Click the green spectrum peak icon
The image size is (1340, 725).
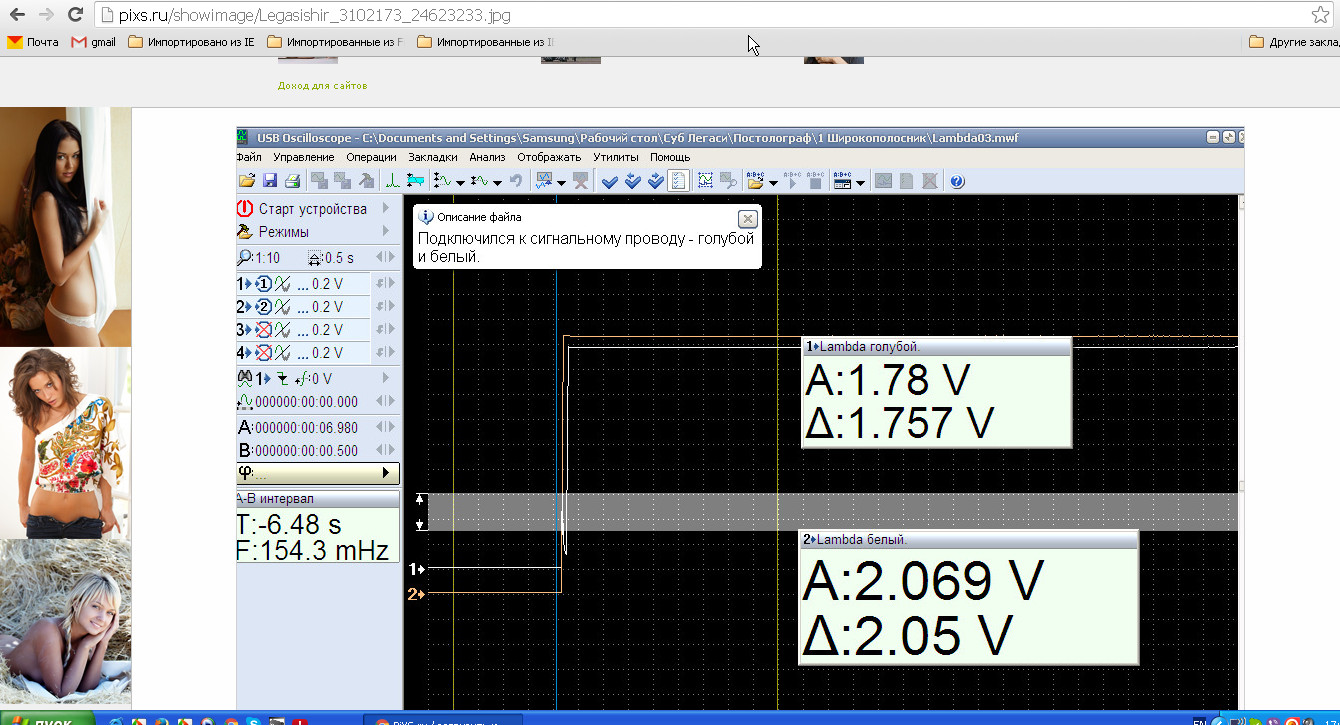click(393, 181)
